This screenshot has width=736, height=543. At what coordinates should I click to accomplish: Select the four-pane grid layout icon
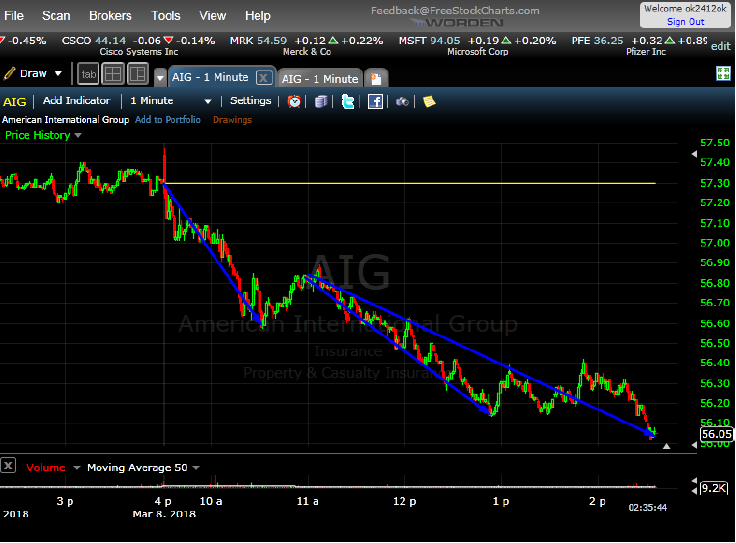pos(113,74)
